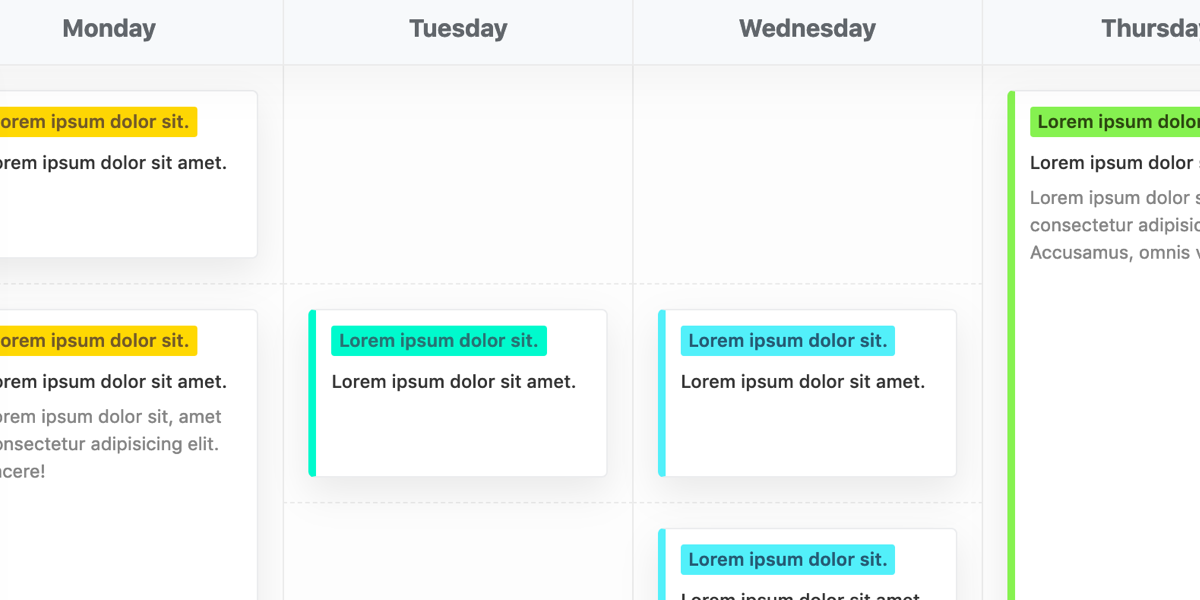Click the green color bar on Thursday's card
This screenshot has width=1200, height=600.
point(1011,340)
